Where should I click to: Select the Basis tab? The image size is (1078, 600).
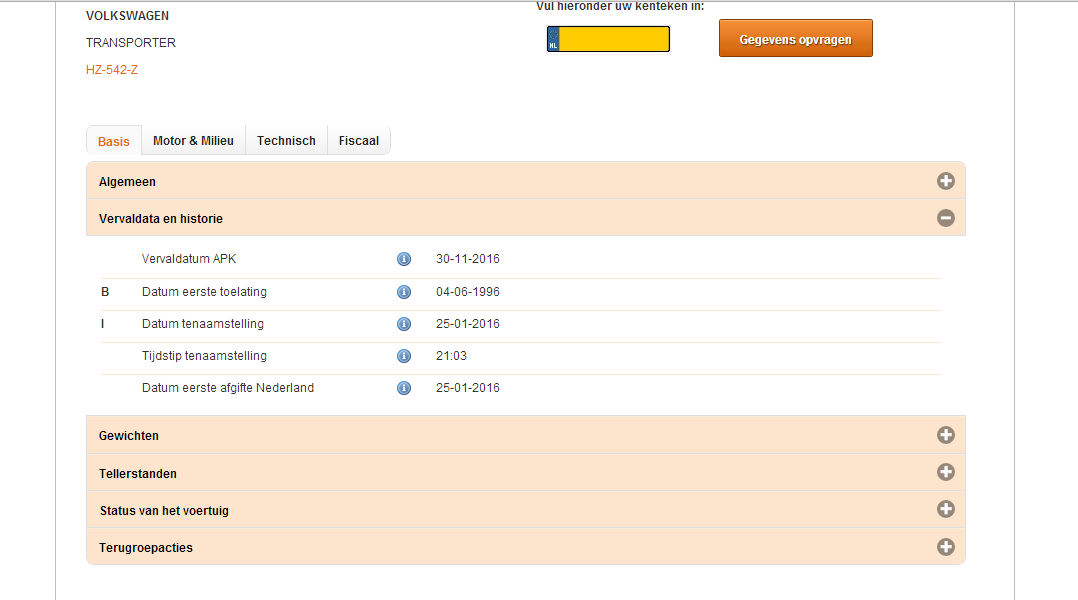coord(114,141)
